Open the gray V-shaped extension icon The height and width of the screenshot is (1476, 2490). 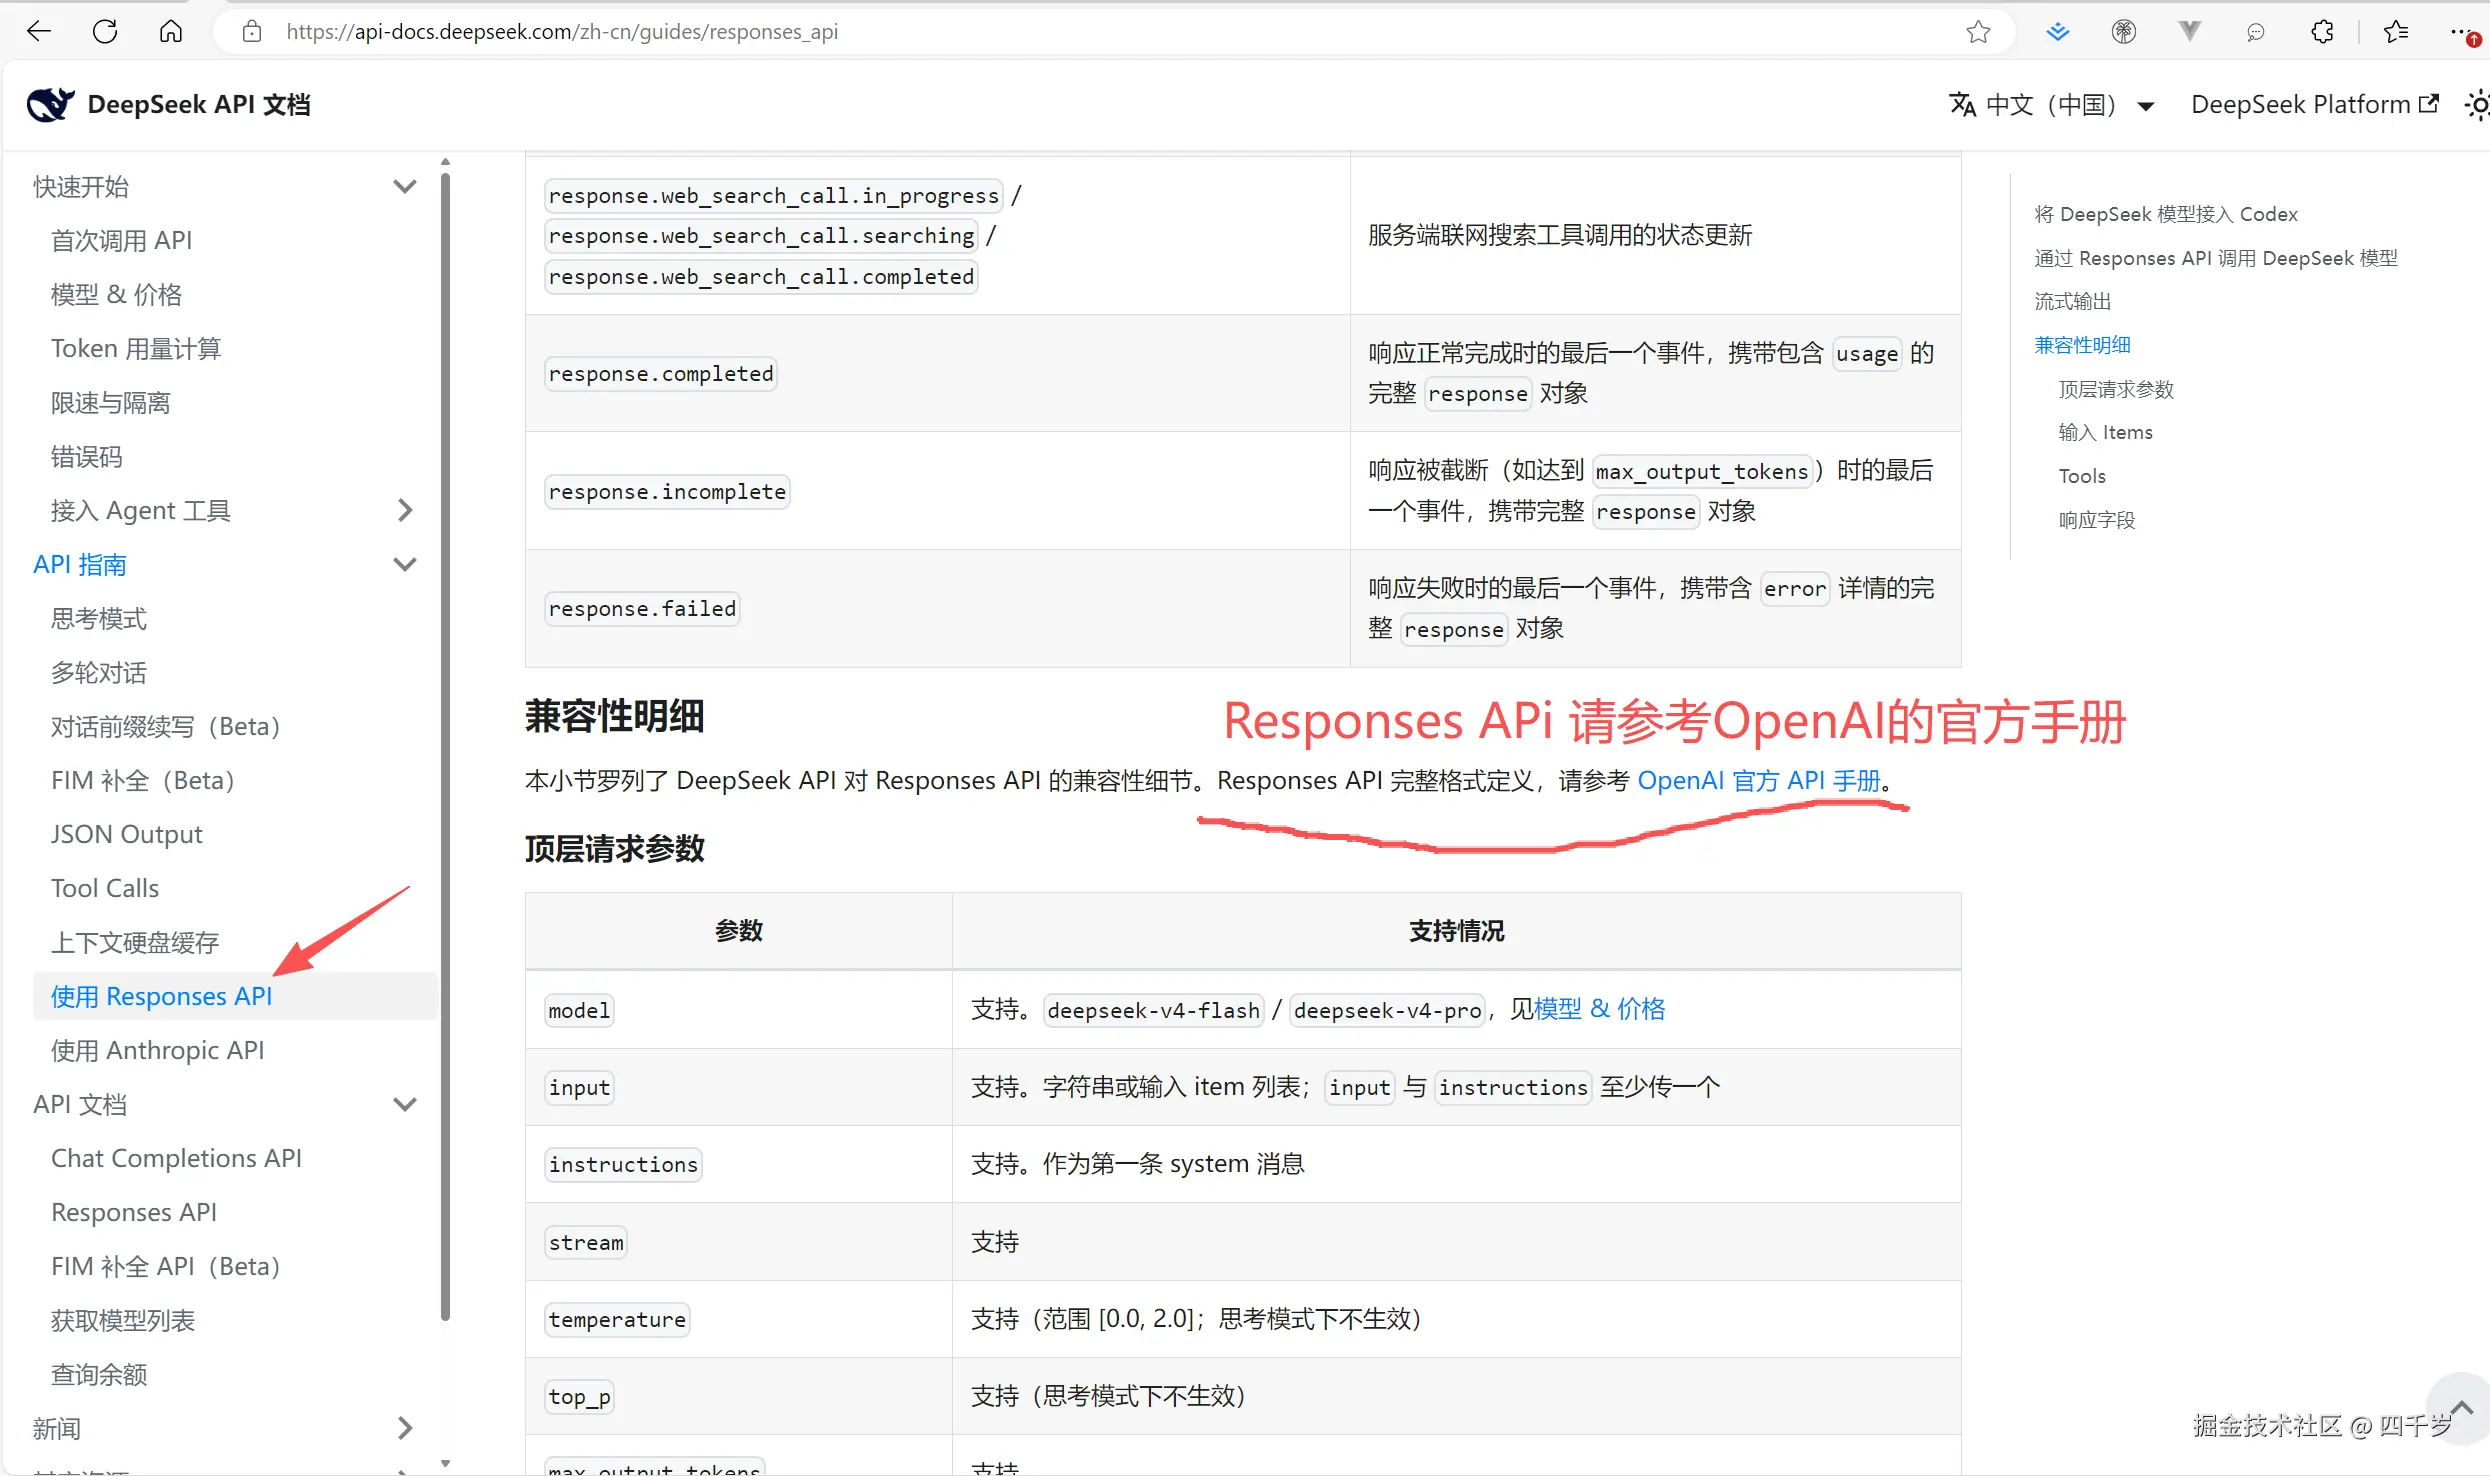[x=2189, y=31]
